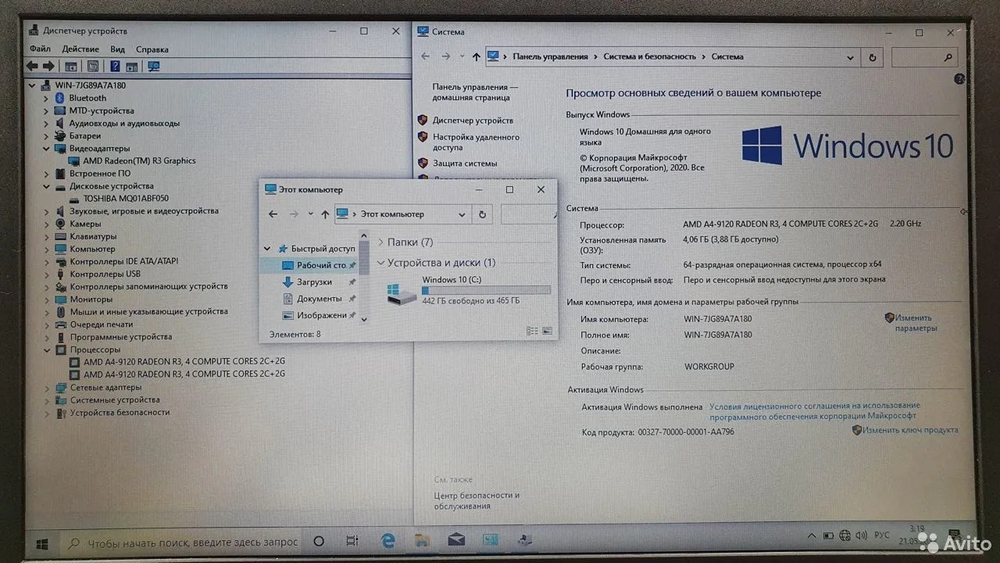
Task: Click the help question mark in Система window
Action: 959,79
